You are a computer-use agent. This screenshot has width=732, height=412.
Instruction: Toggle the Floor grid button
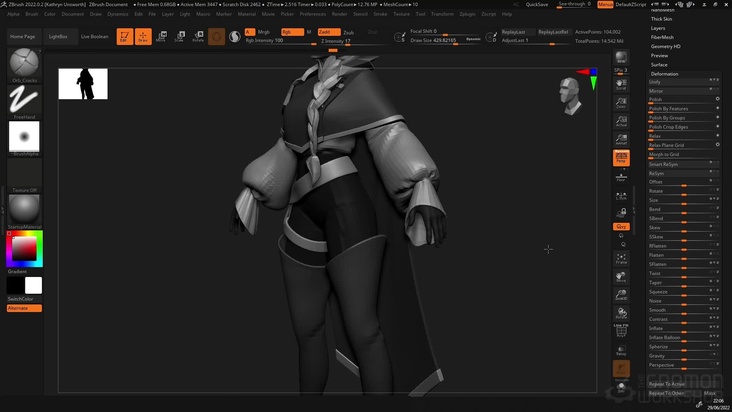621,177
